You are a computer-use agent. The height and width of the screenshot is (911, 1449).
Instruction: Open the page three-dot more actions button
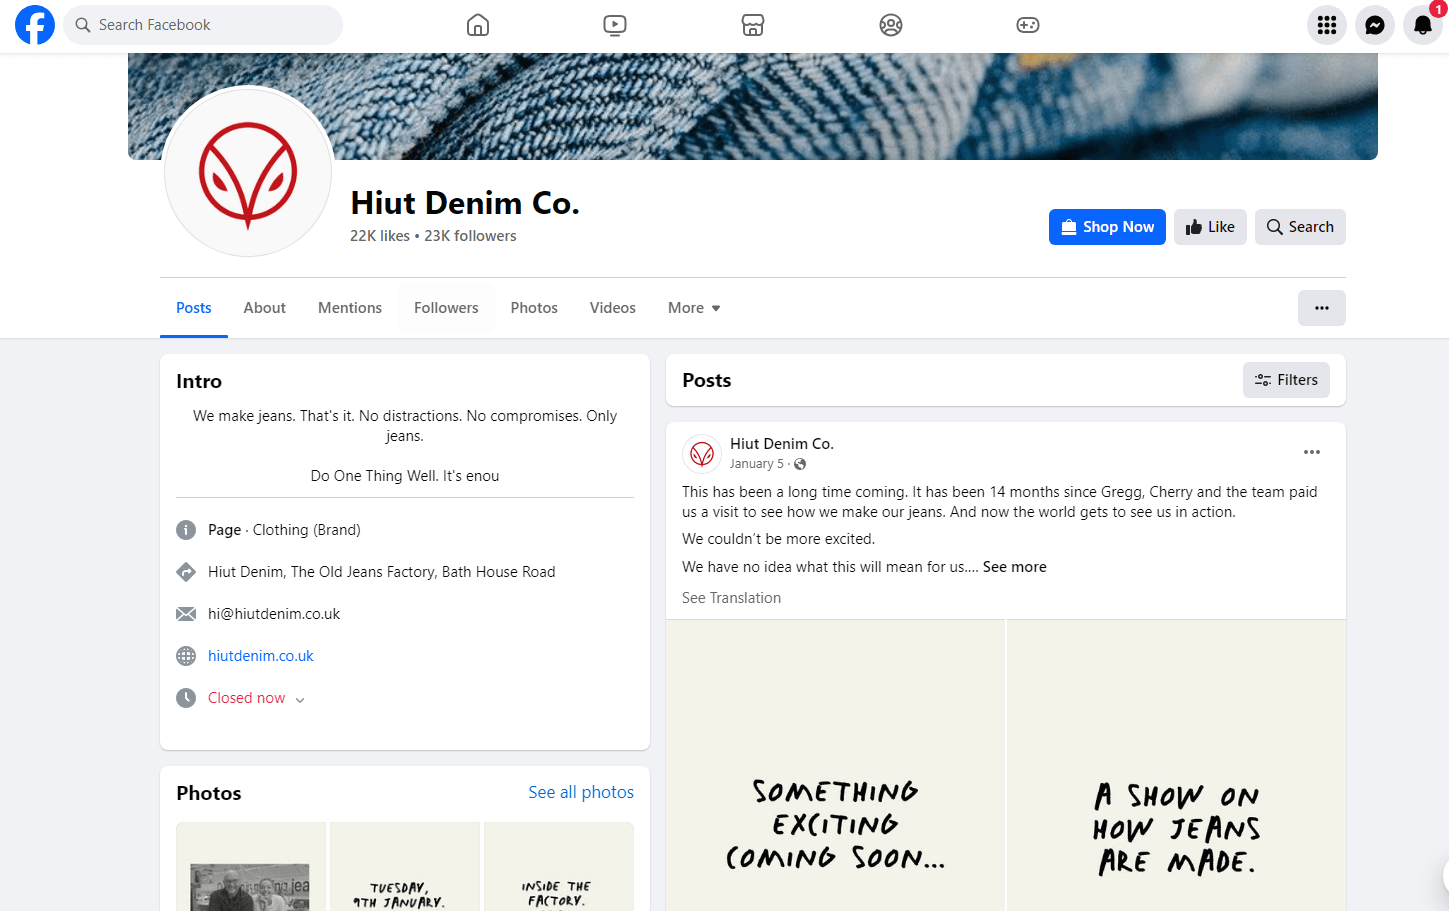(1322, 308)
